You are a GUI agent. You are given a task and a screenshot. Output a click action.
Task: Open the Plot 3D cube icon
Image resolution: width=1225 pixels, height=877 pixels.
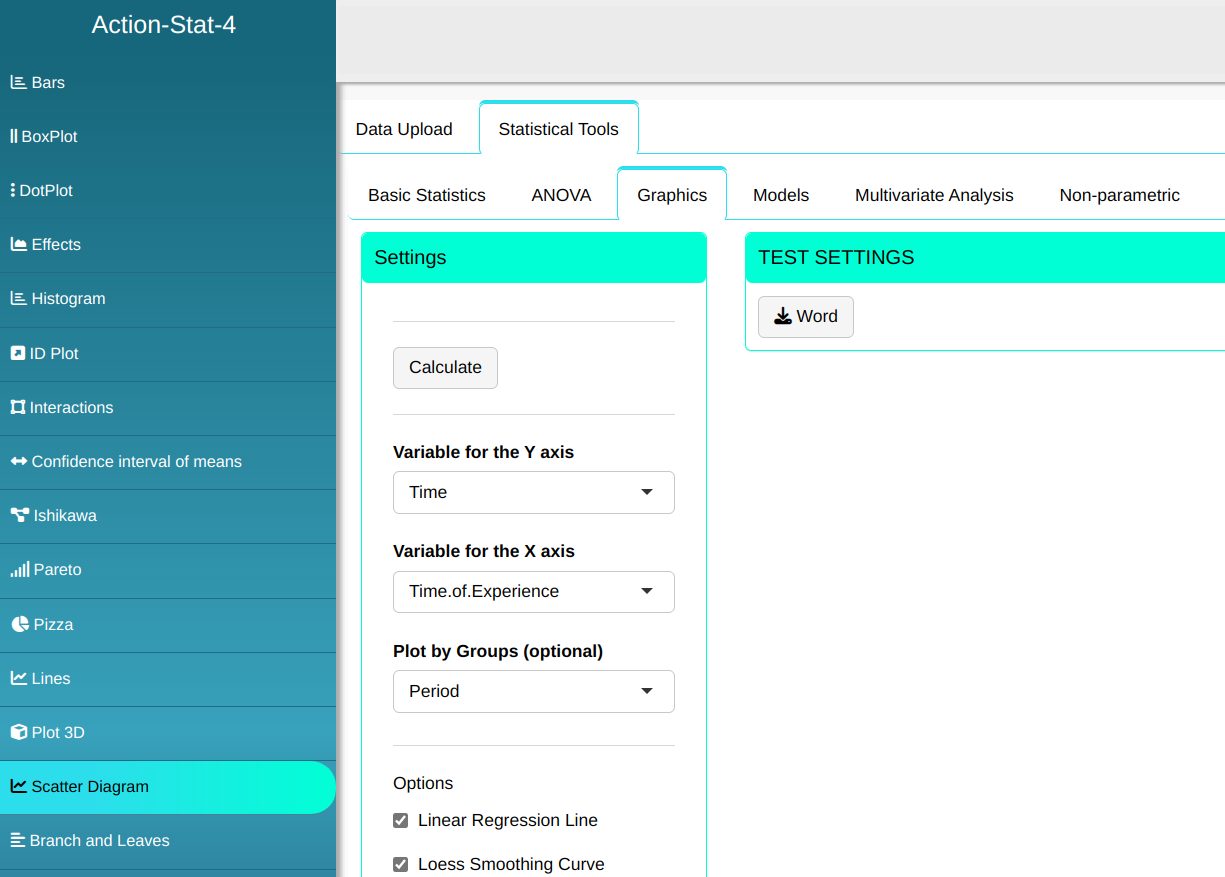[18, 733]
